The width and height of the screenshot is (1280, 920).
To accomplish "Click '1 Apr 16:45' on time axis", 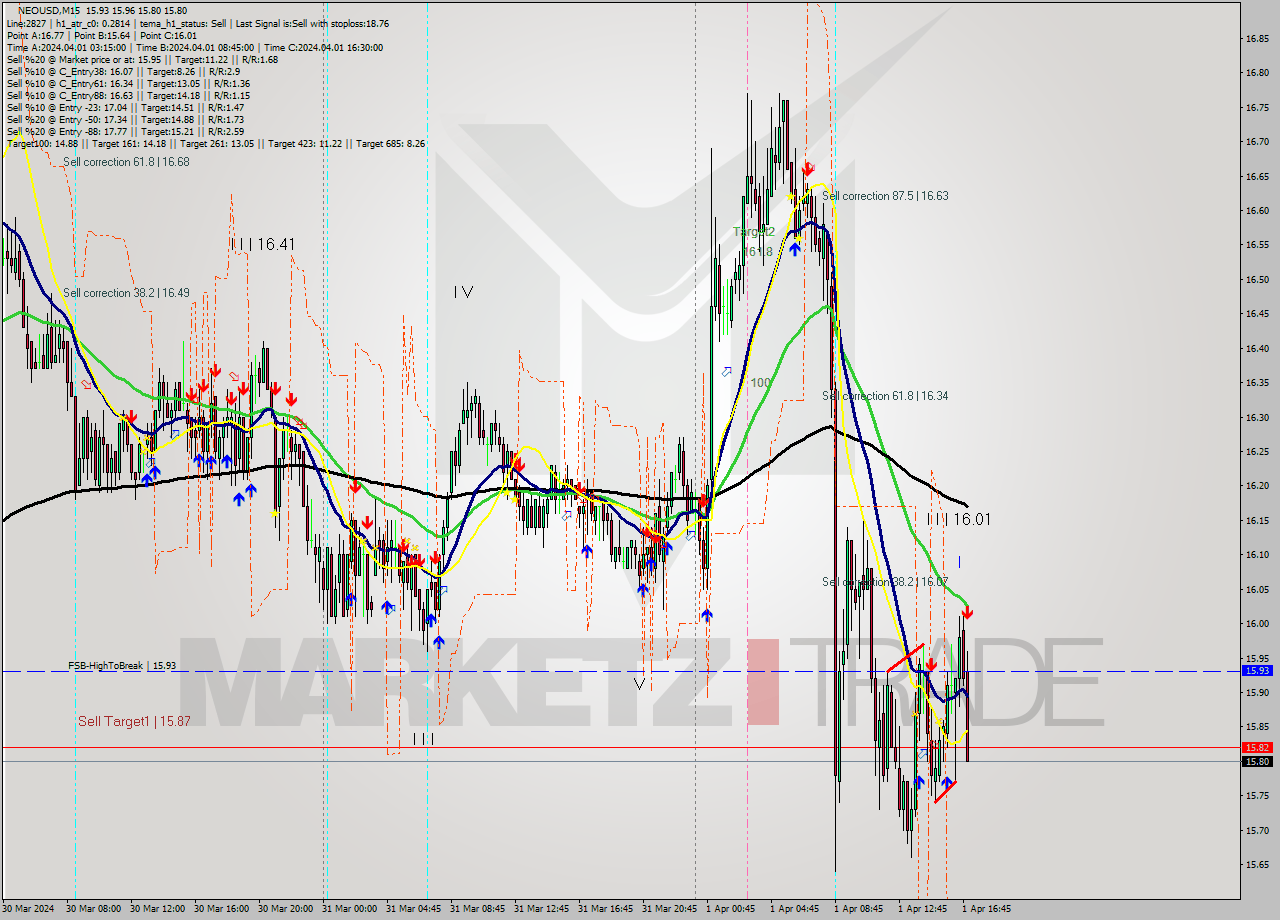I will 987,909.
